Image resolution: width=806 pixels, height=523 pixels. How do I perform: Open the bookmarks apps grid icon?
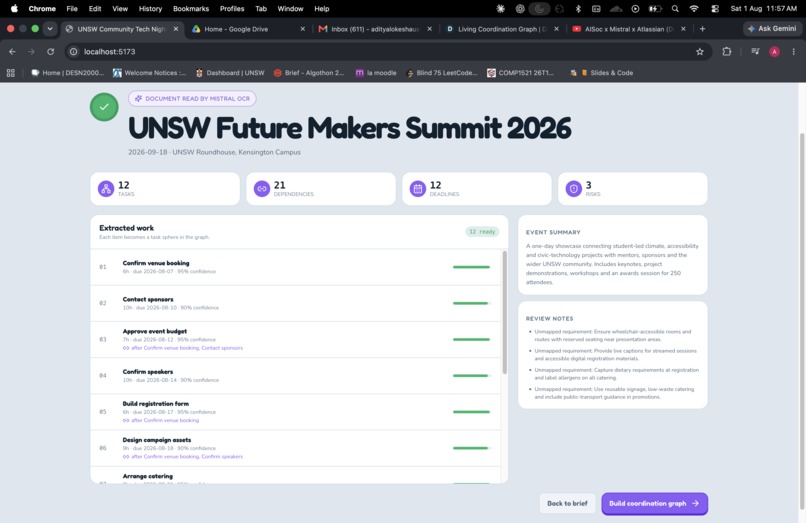tap(10, 73)
